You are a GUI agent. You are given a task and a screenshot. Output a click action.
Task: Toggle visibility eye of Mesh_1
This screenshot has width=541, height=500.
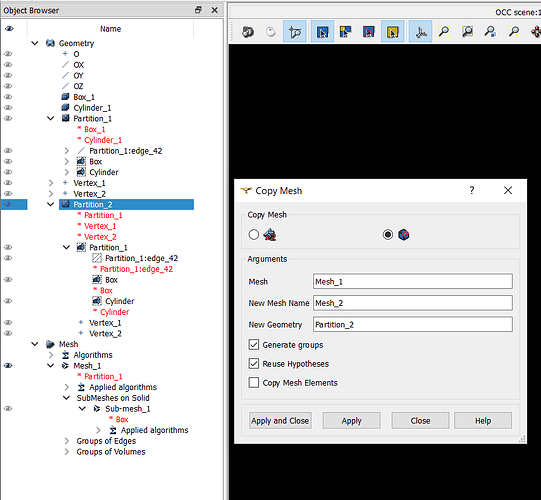[8, 365]
